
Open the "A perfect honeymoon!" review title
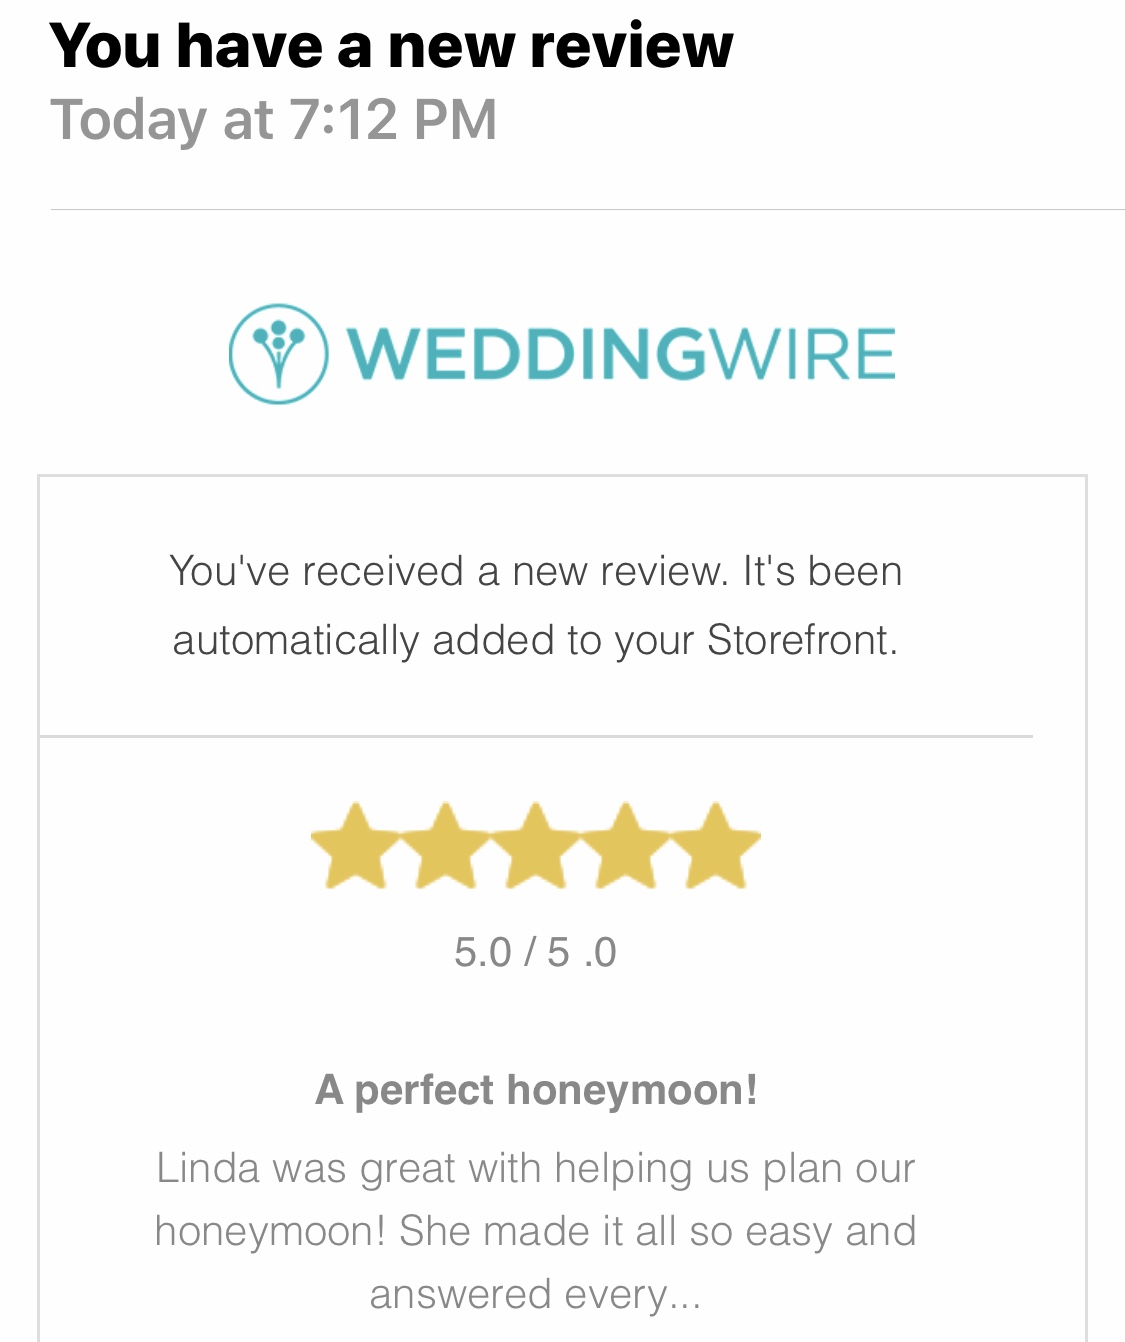536,1090
